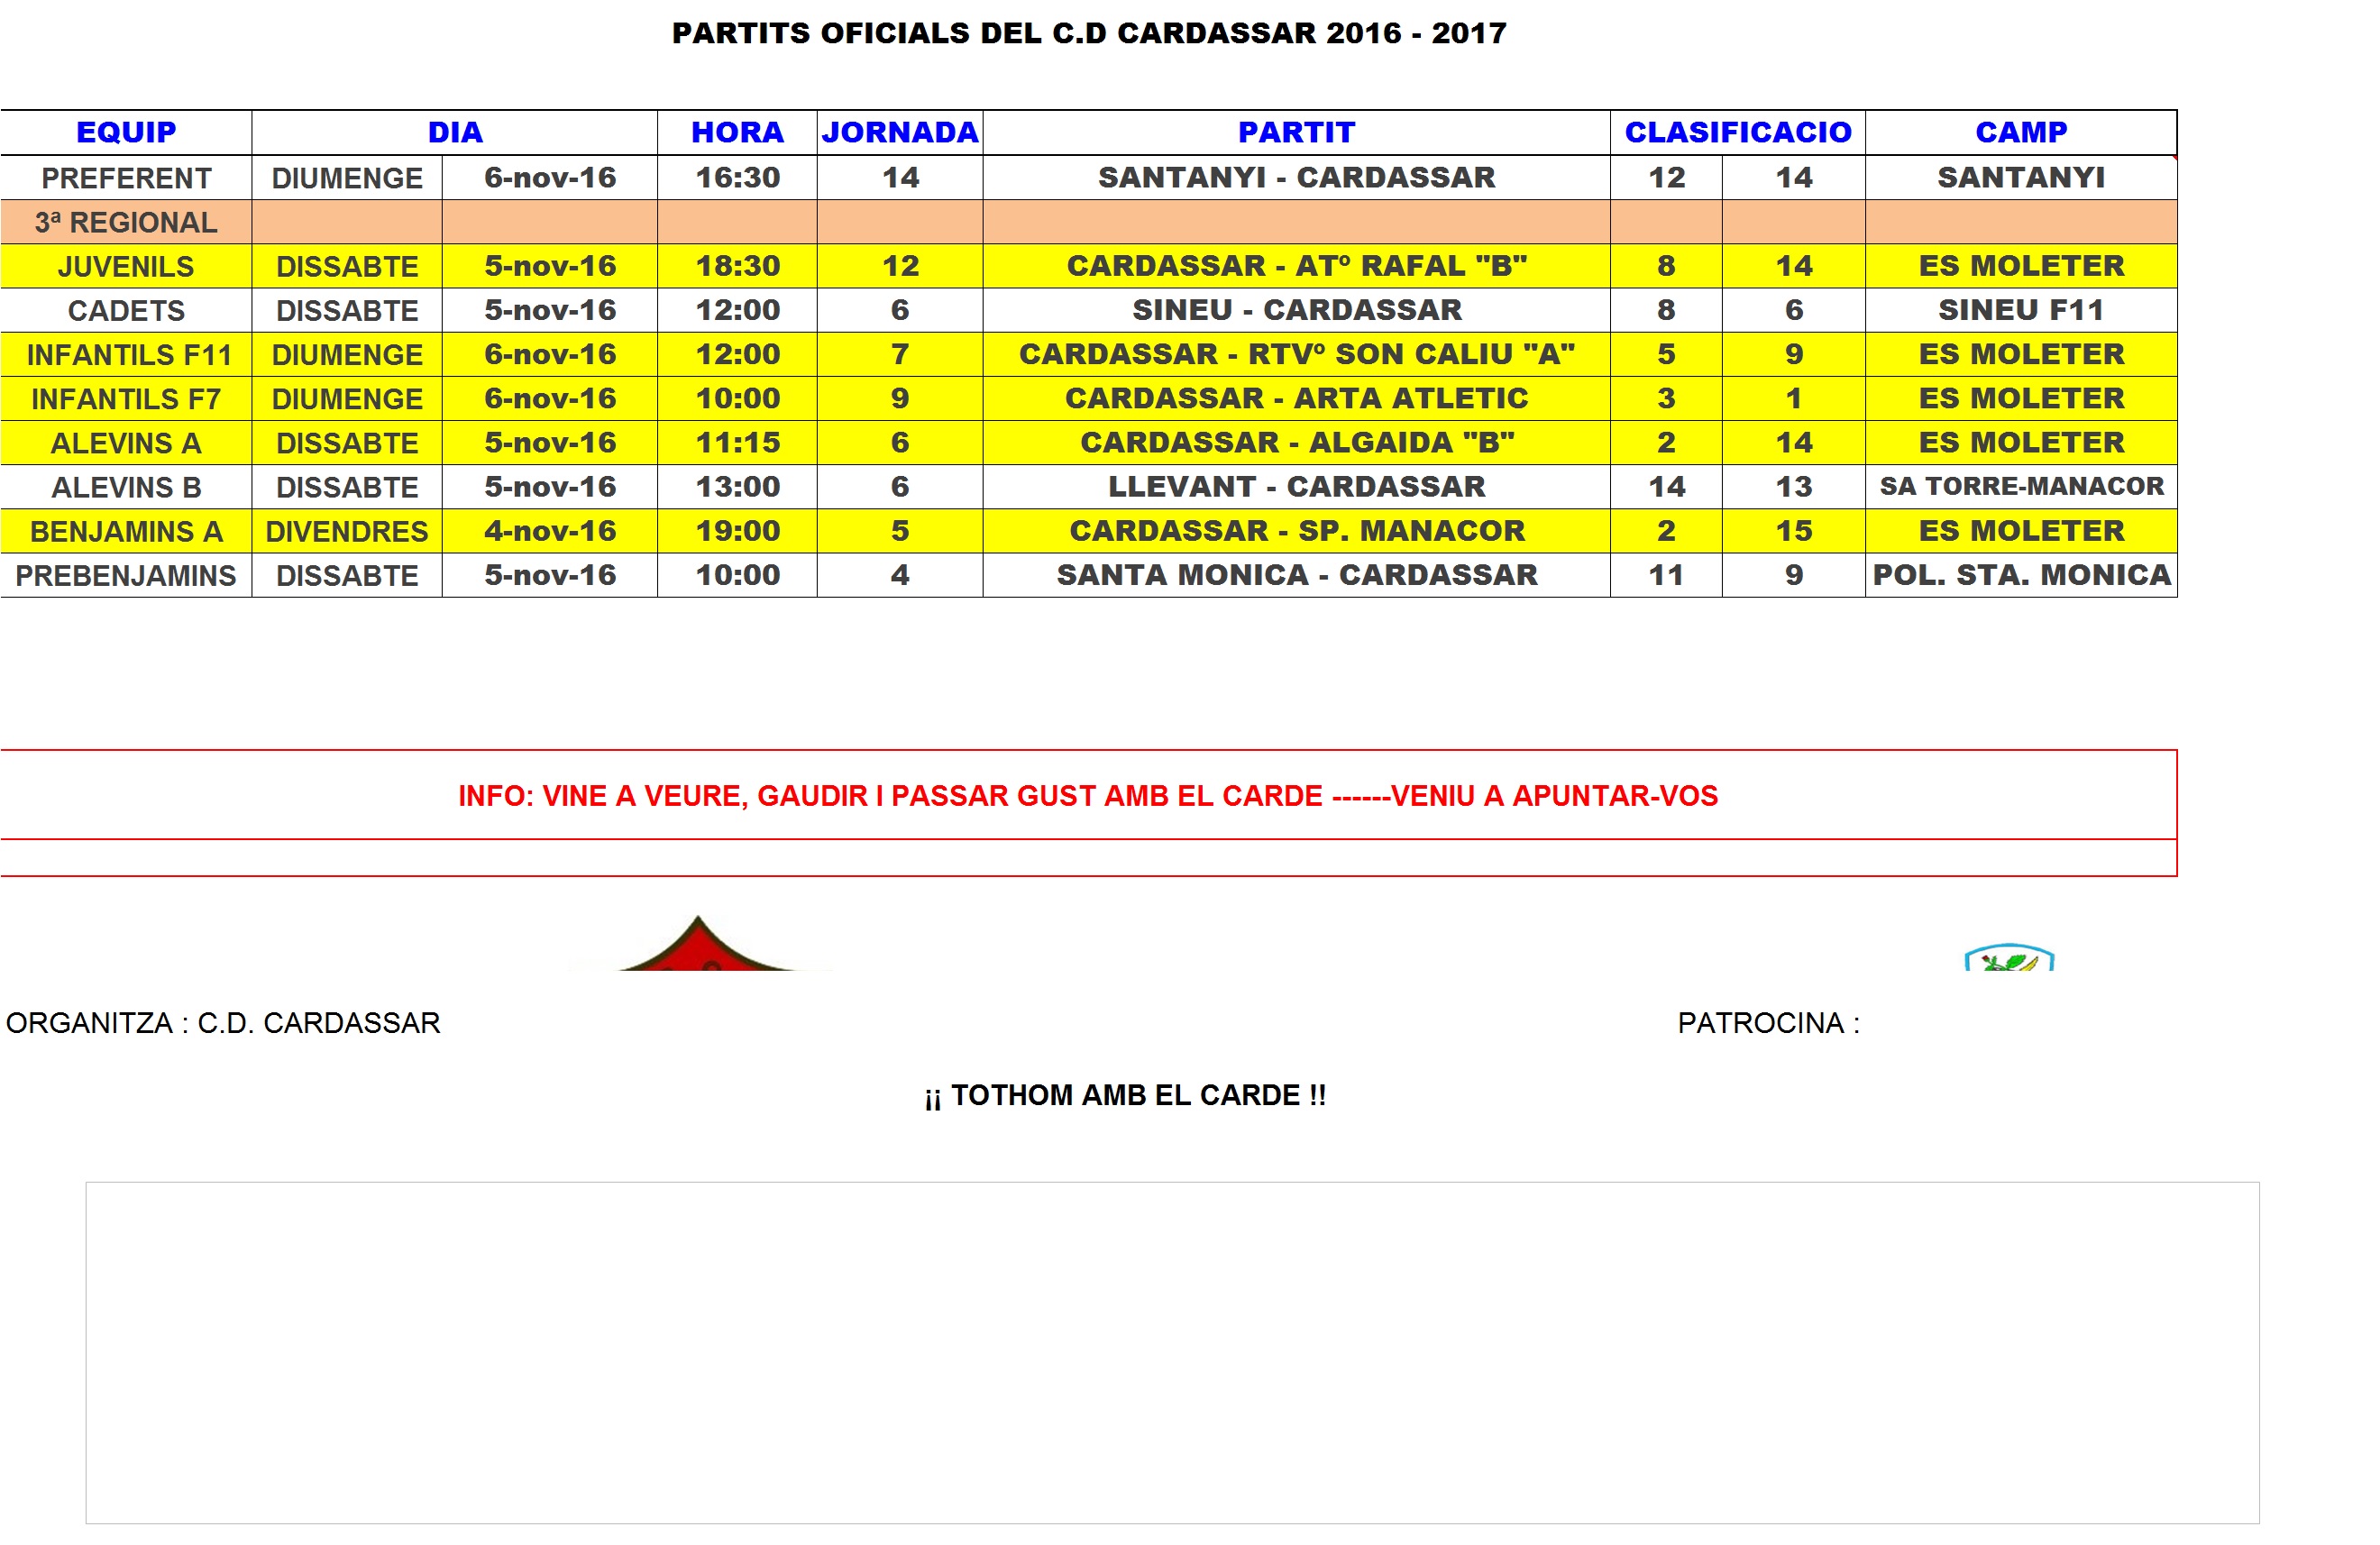Image resolution: width=2380 pixels, height=1545 pixels.
Task: Select the CAMP column header
Action: point(2020,132)
